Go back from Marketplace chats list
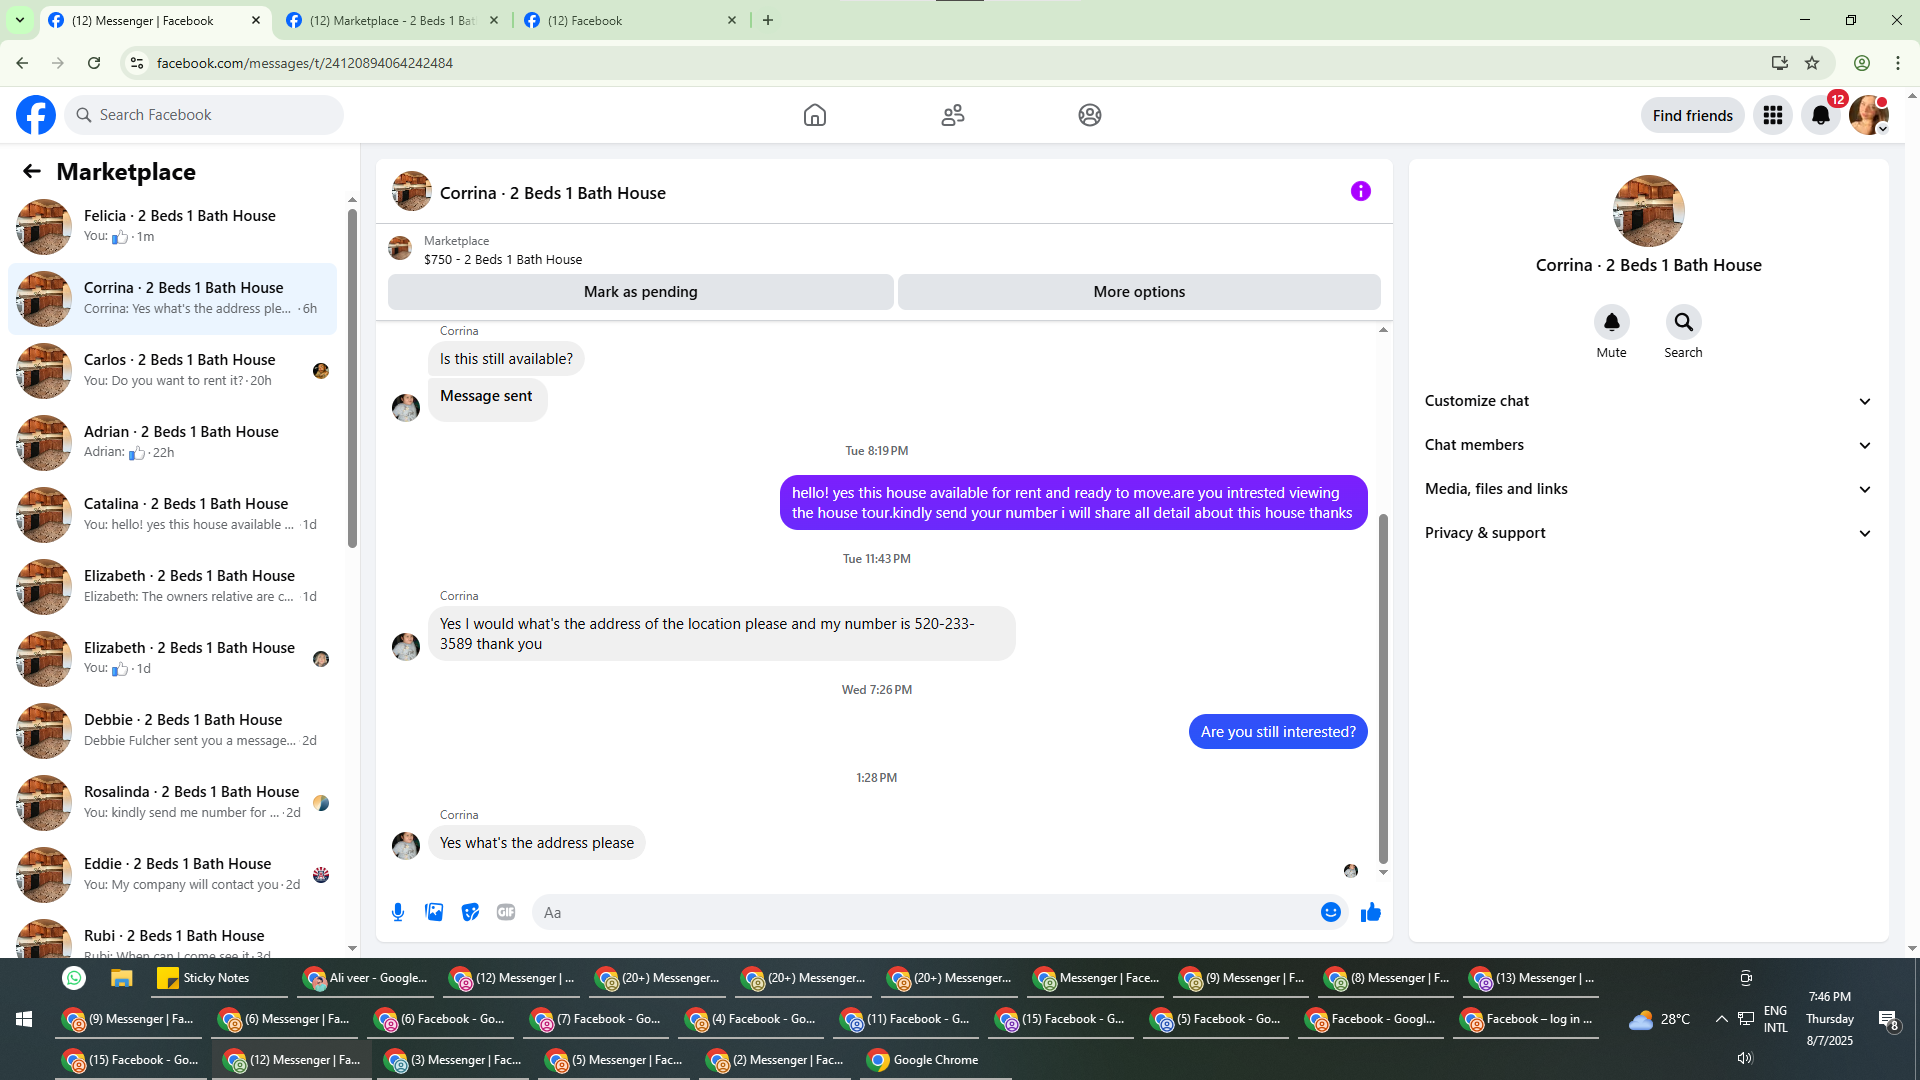Image resolution: width=1920 pixels, height=1080 pixels. (x=32, y=172)
